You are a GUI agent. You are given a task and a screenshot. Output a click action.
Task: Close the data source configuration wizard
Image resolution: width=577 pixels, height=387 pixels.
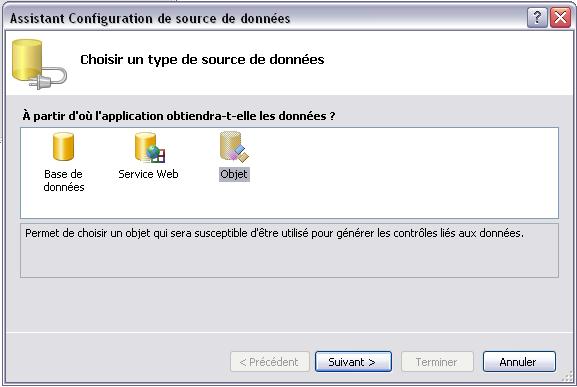(x=560, y=17)
